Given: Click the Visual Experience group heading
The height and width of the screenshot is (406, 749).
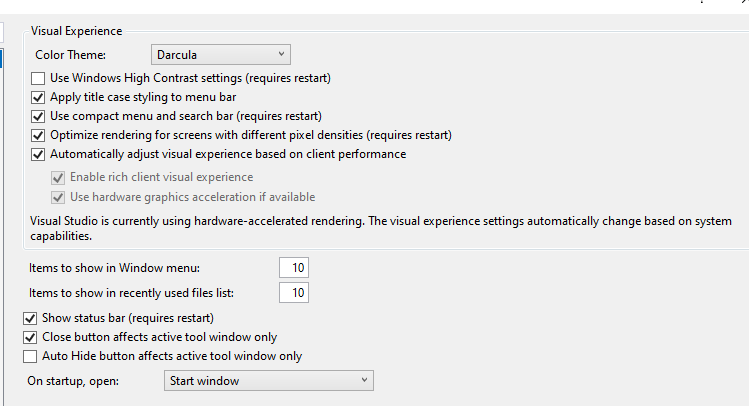Looking at the screenshot, I should point(76,31).
